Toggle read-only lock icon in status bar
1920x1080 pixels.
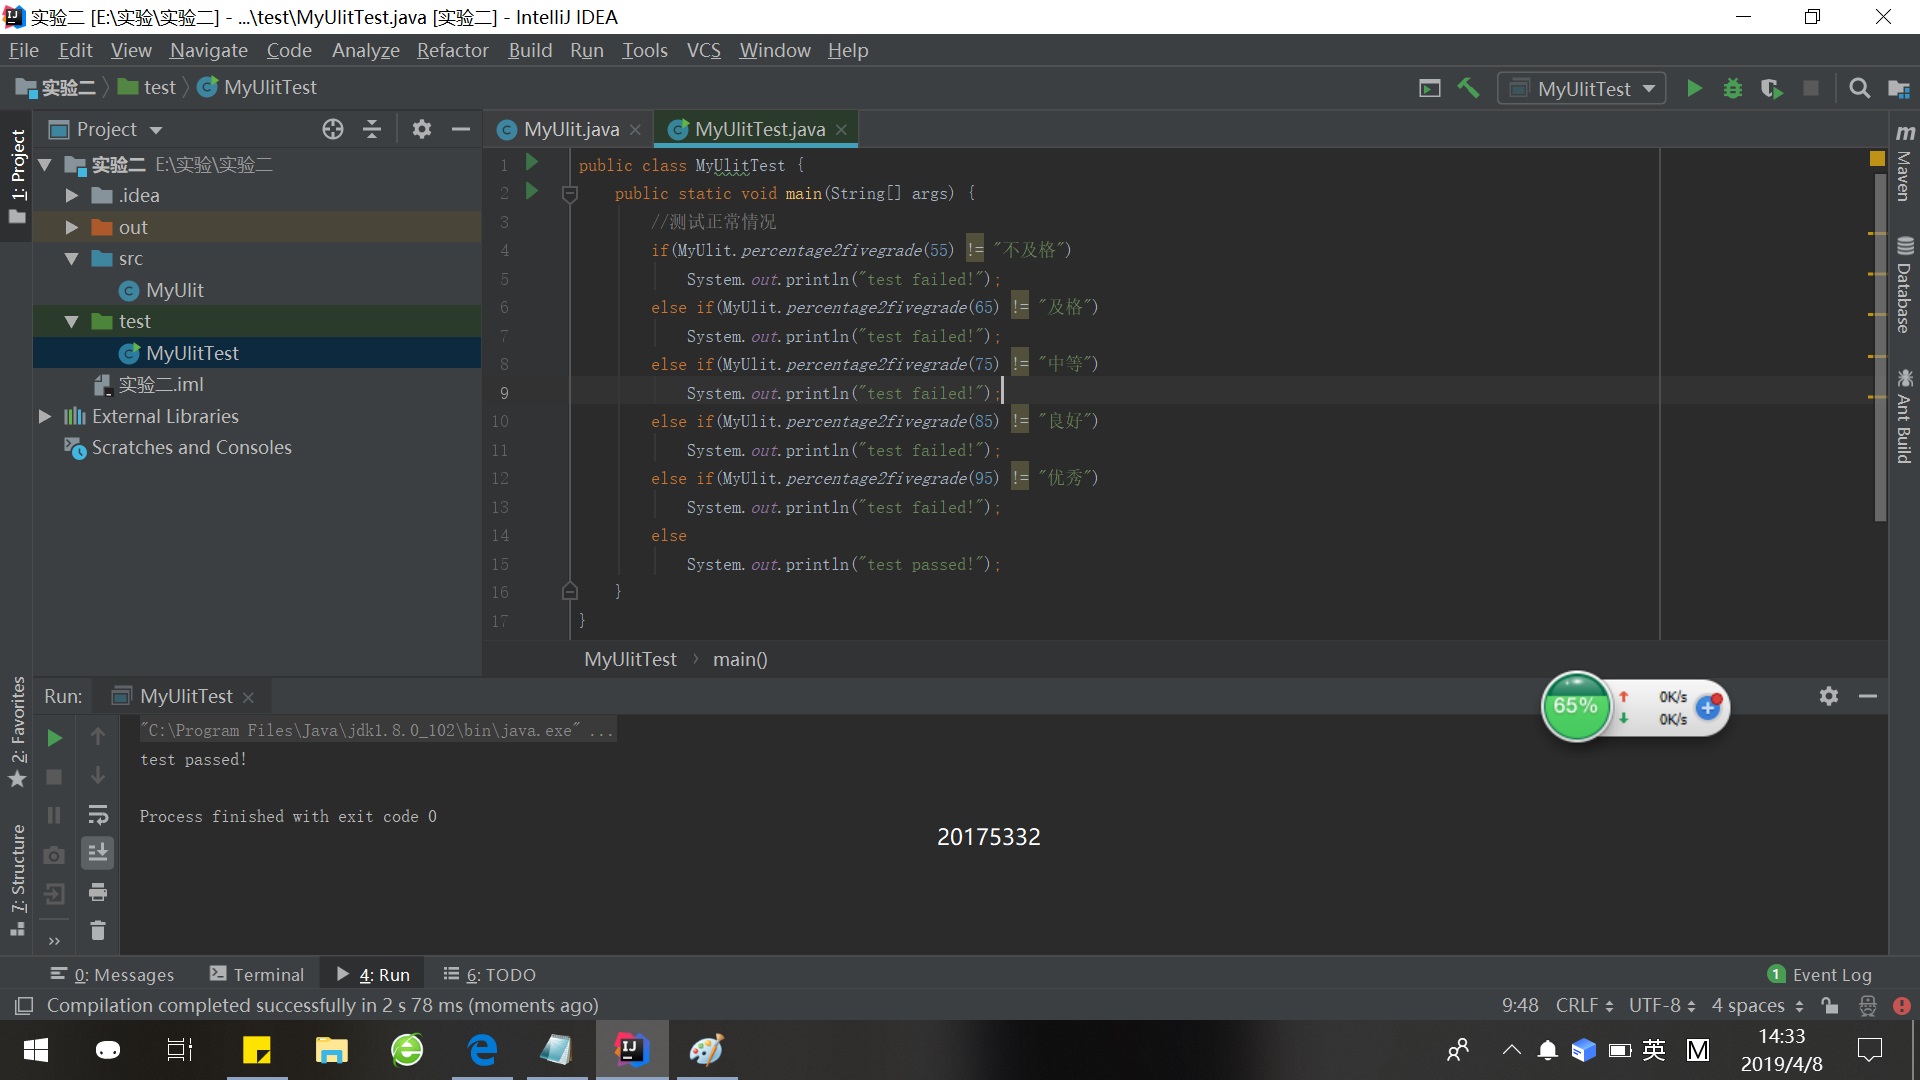(x=1830, y=1005)
